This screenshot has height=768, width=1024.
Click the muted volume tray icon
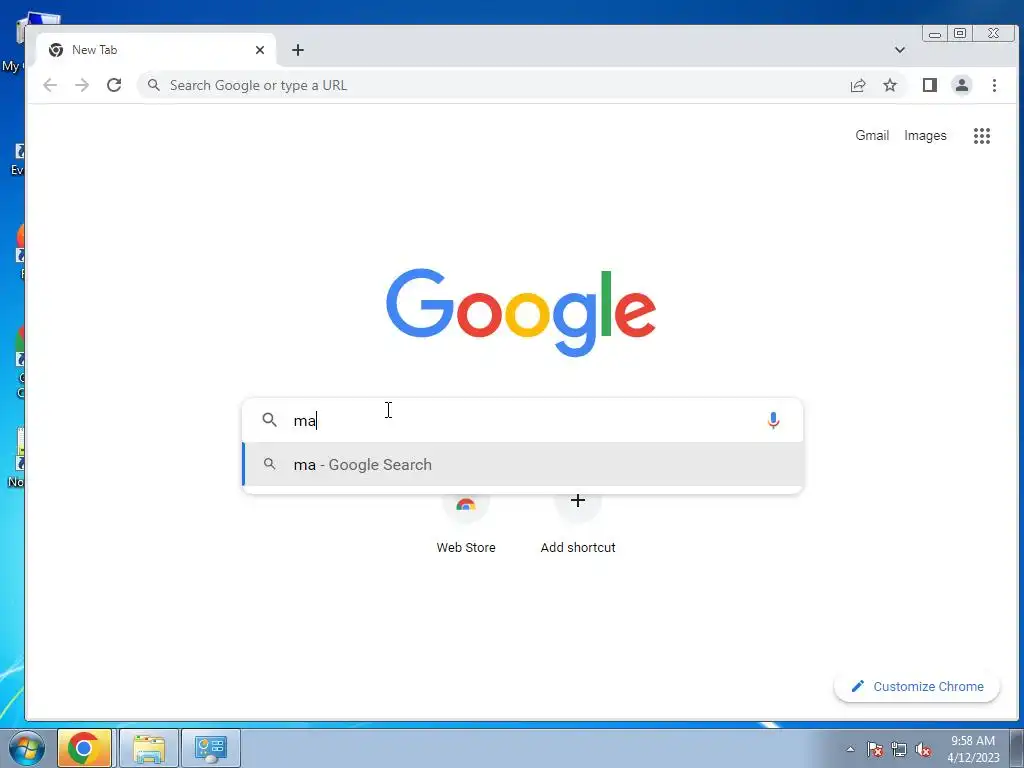point(923,750)
